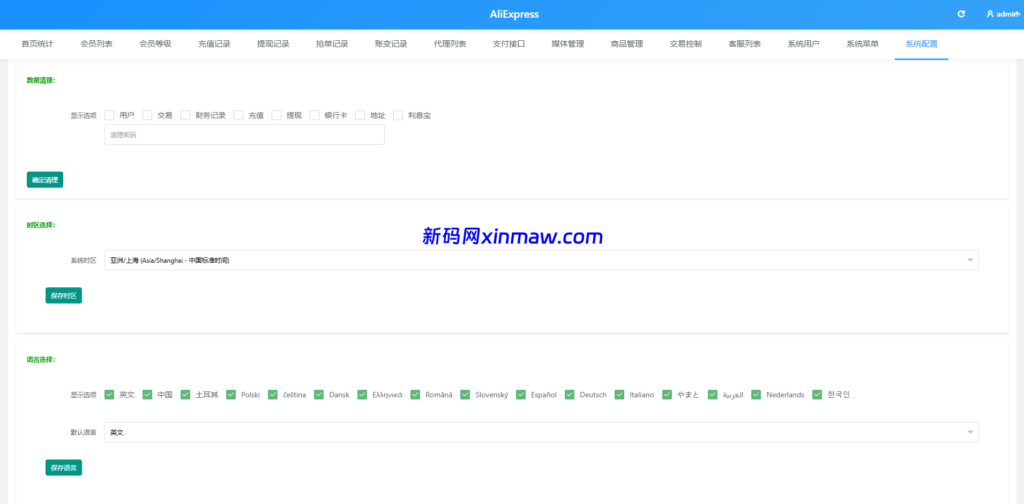
Task: Go to 系统菜单 tab
Action: (863, 44)
